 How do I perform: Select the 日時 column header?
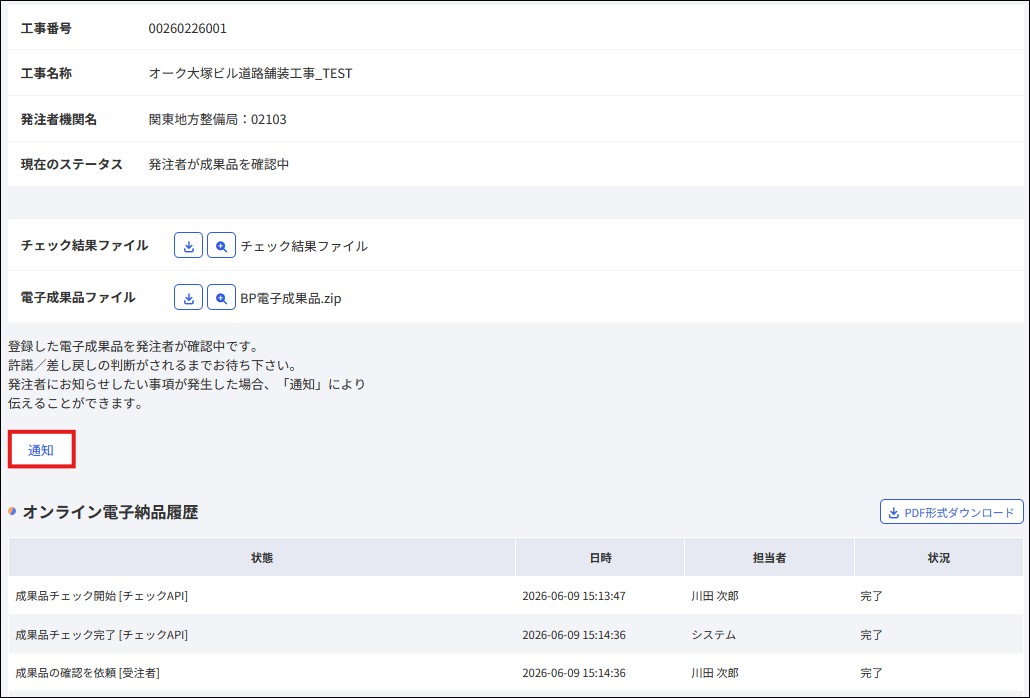tap(600, 557)
